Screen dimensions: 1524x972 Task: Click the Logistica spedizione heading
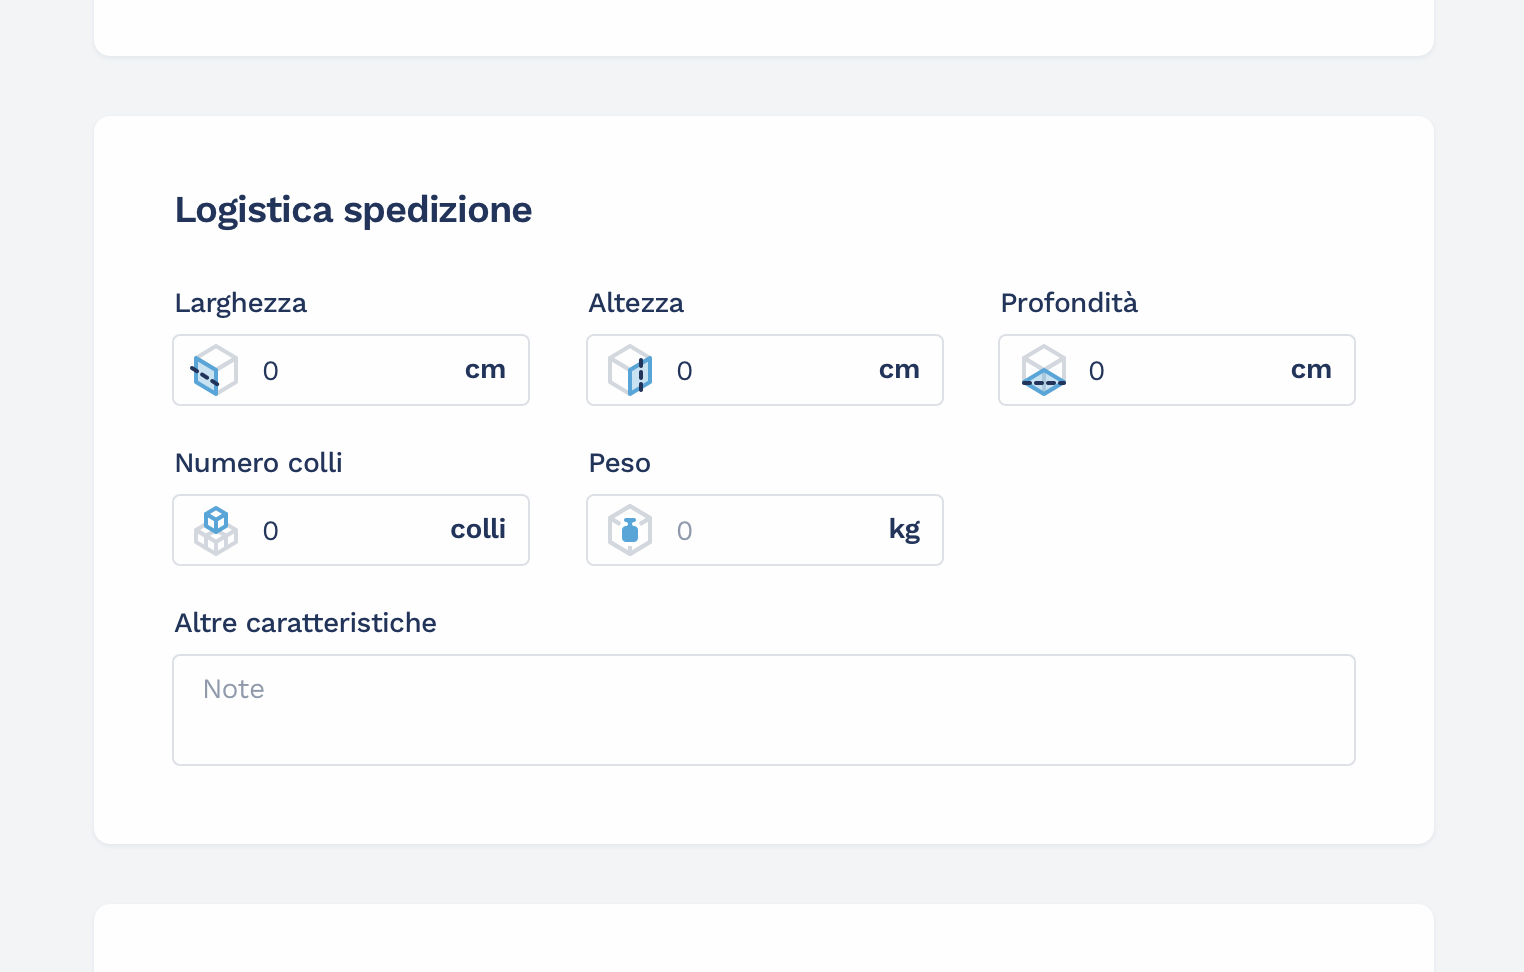click(x=353, y=210)
